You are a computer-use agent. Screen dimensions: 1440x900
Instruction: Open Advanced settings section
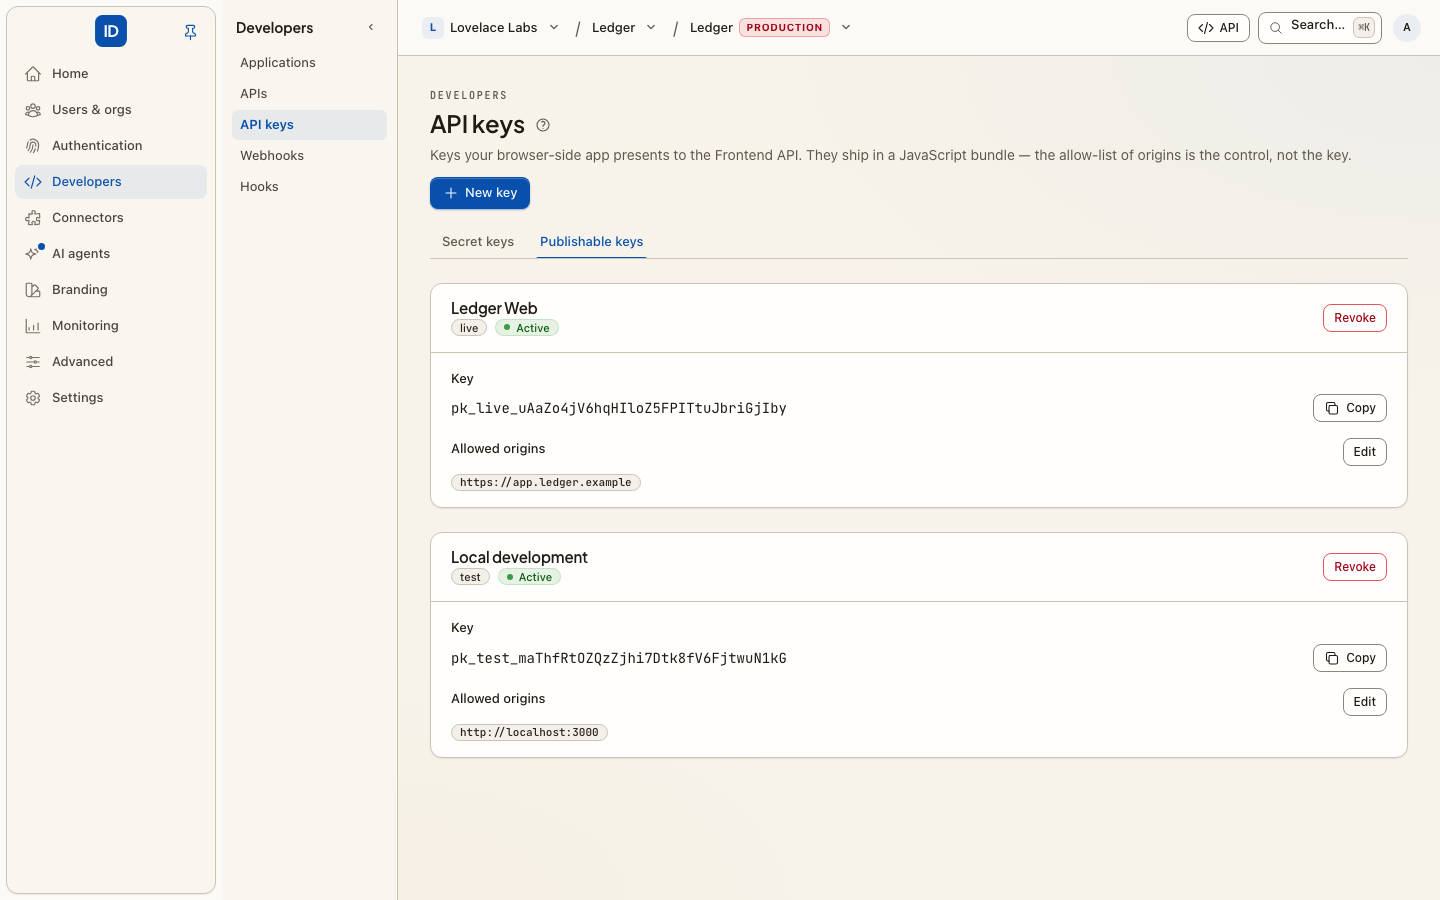(x=111, y=362)
